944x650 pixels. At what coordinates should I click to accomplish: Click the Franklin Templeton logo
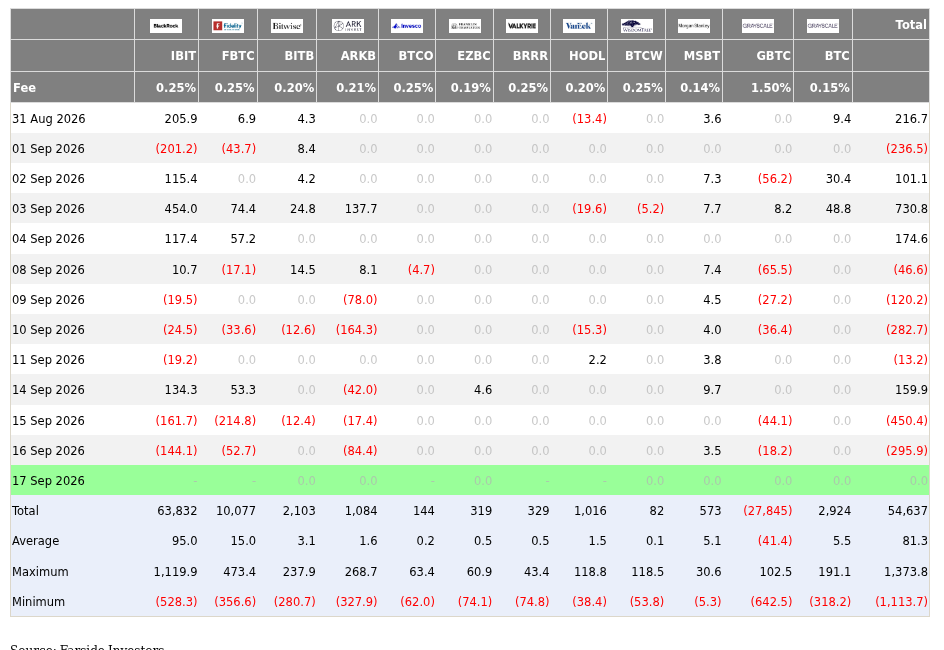point(465,26)
